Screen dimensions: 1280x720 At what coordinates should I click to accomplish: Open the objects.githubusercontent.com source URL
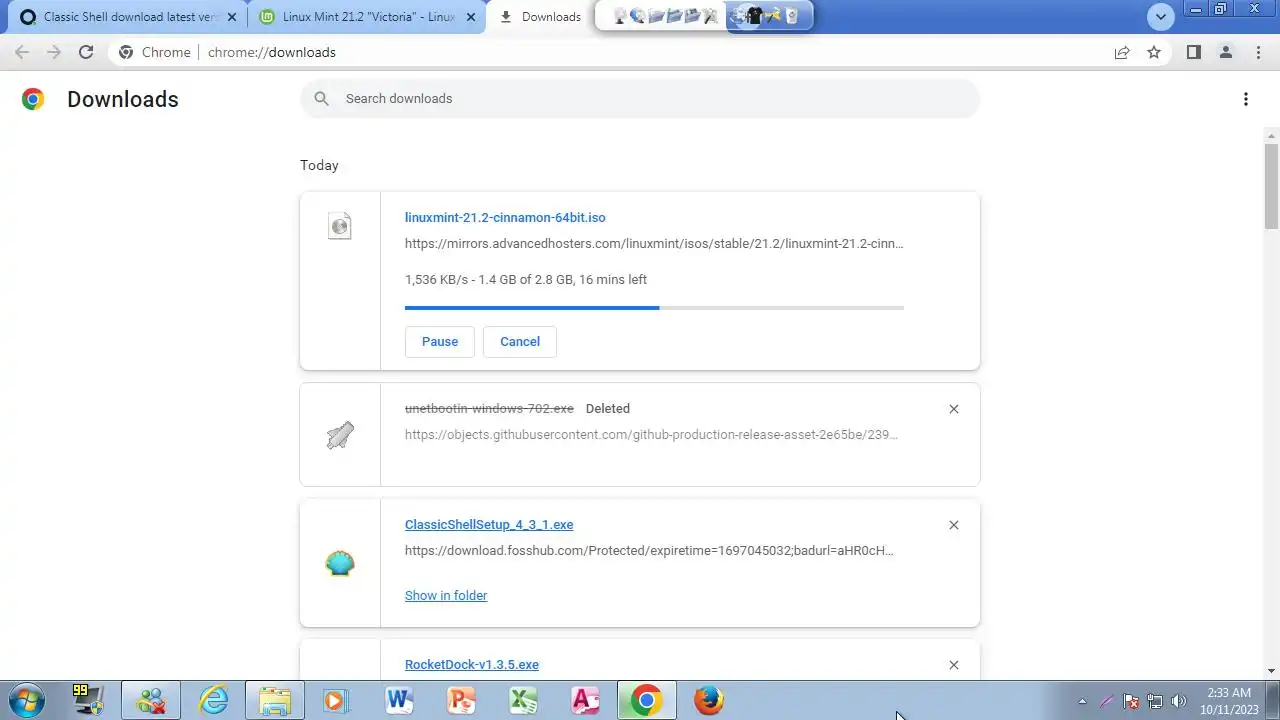[x=651, y=434]
